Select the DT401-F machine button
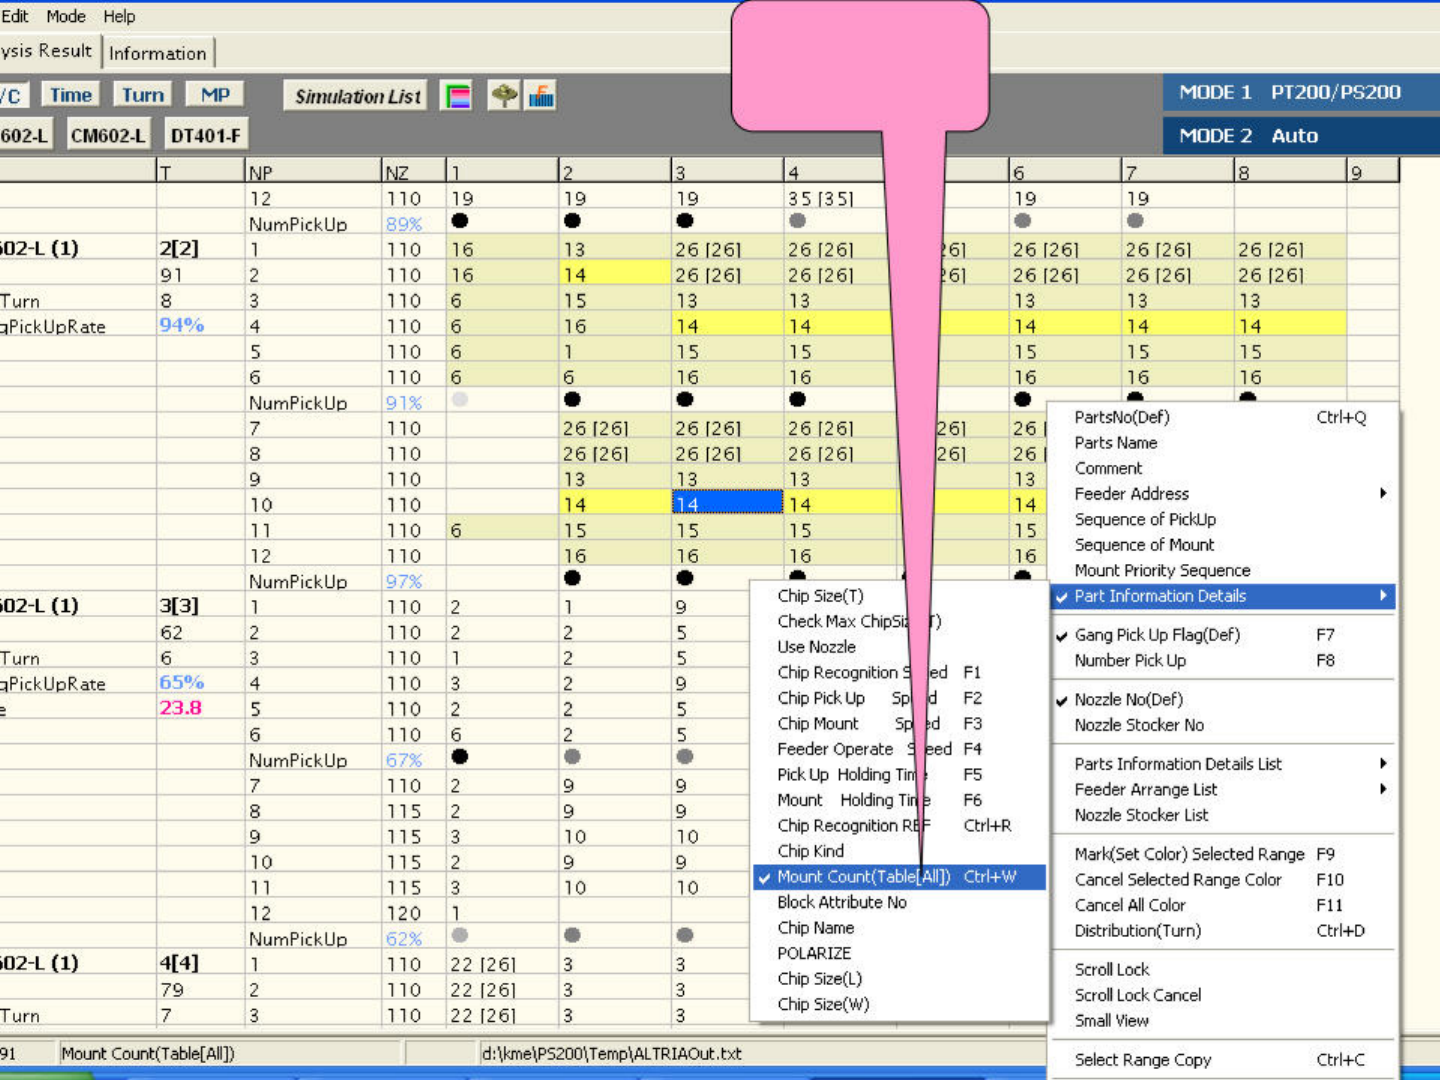 pos(205,135)
